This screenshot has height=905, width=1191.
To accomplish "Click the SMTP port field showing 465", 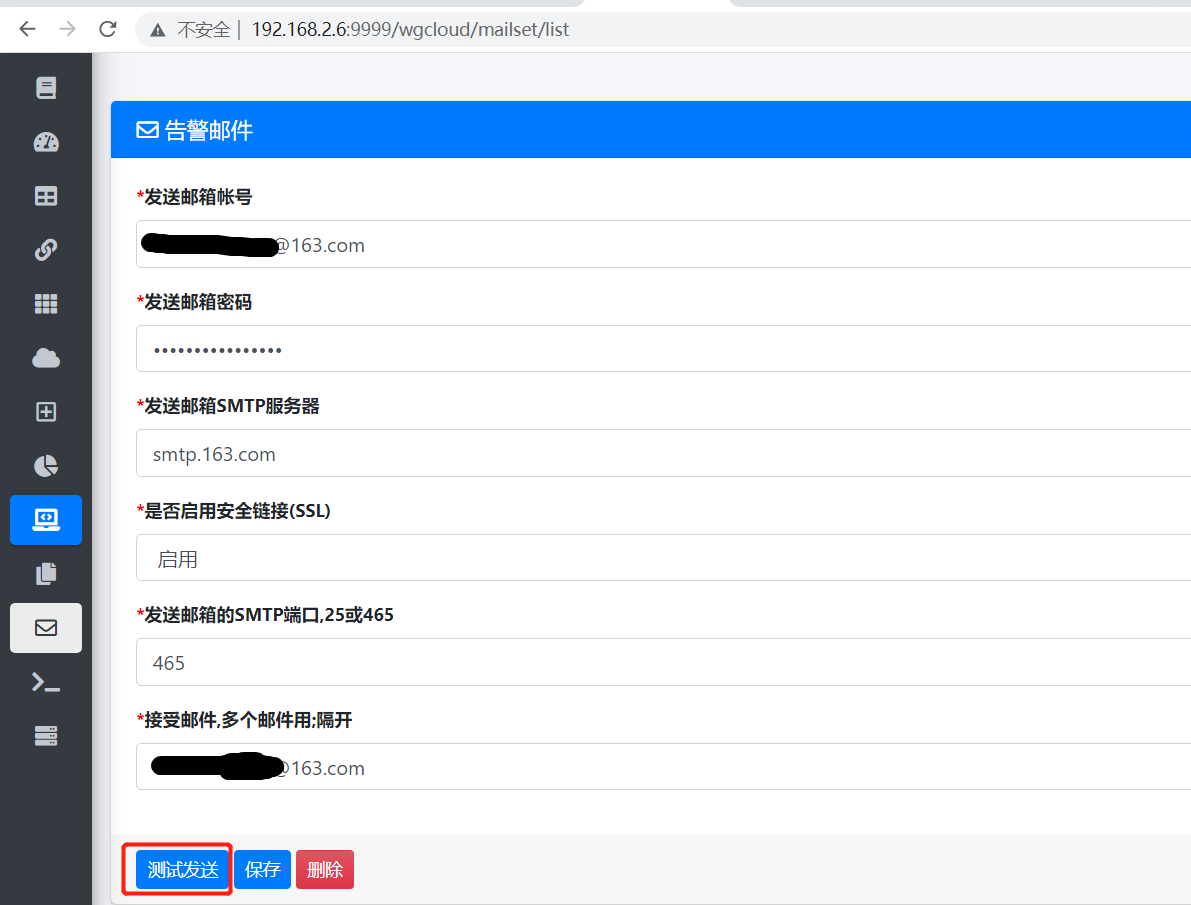I will tap(400, 662).
